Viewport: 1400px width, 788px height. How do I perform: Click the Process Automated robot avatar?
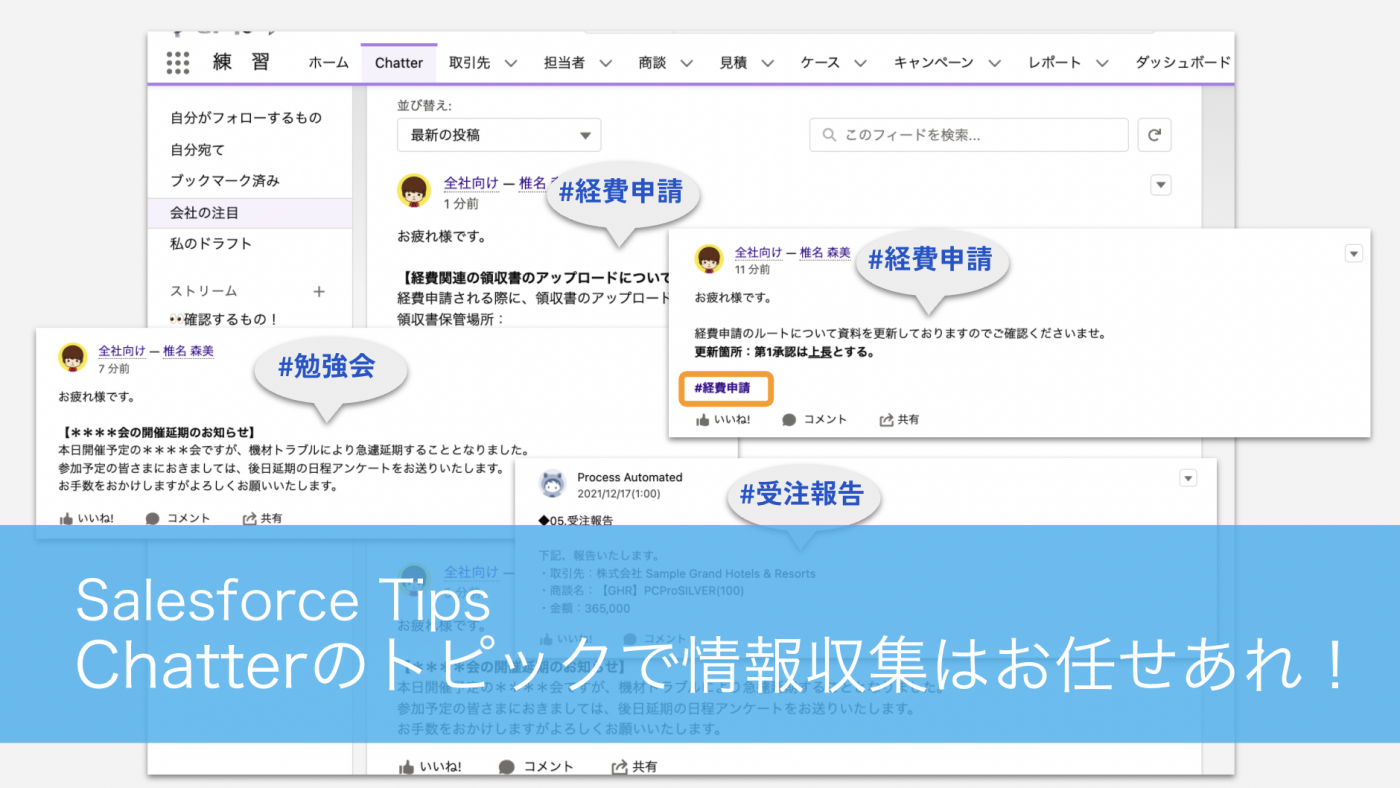click(x=553, y=484)
